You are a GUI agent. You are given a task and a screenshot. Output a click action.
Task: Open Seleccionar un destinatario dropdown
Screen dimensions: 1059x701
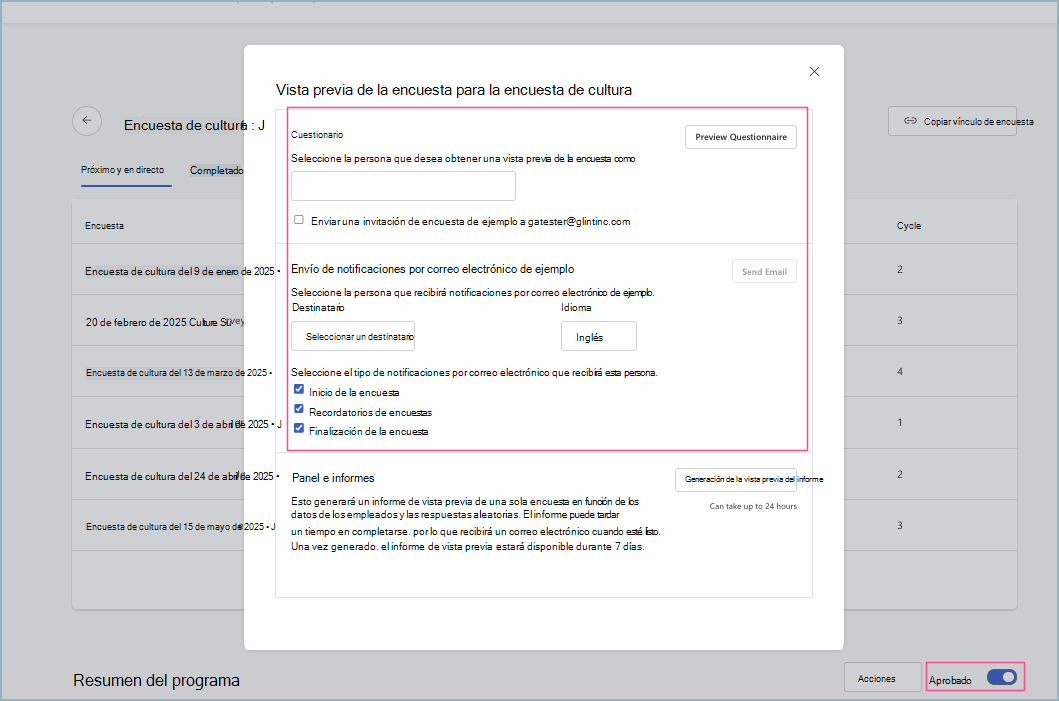click(x=353, y=336)
